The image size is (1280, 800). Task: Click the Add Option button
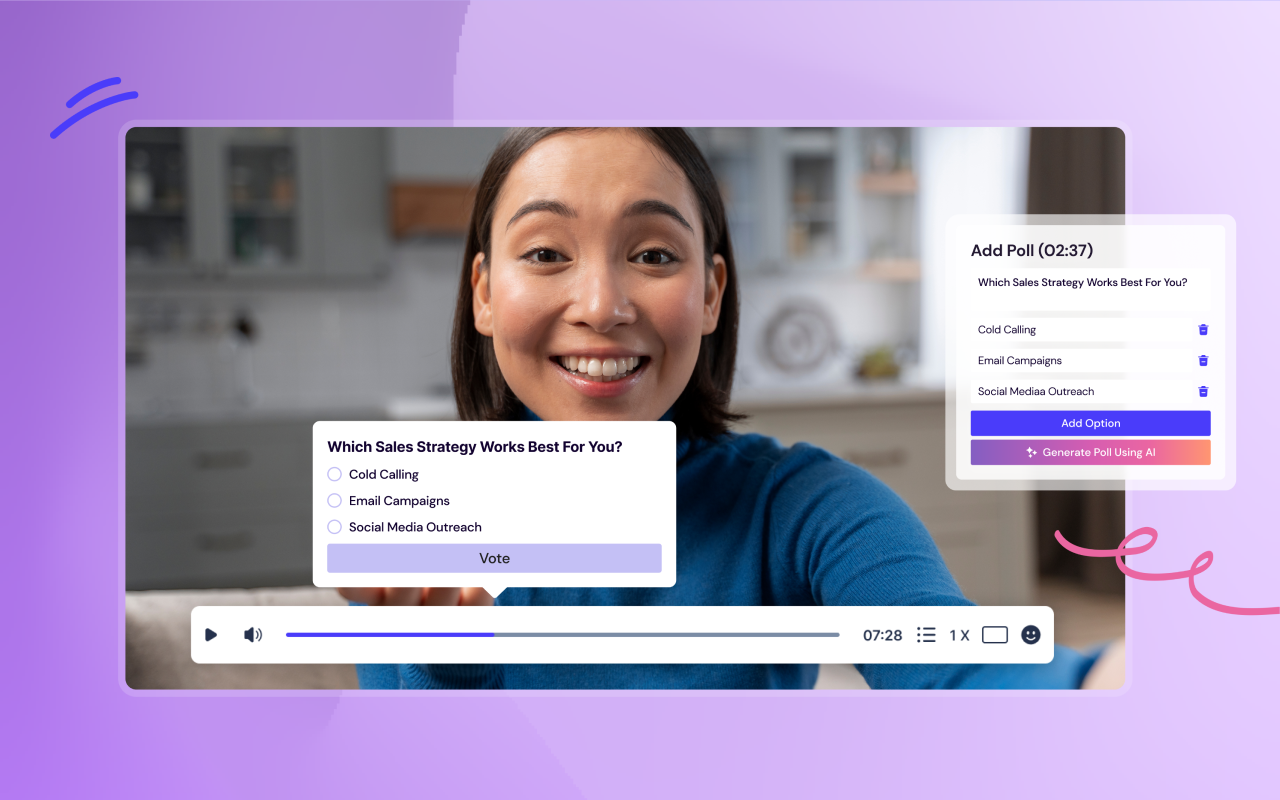click(x=1091, y=423)
